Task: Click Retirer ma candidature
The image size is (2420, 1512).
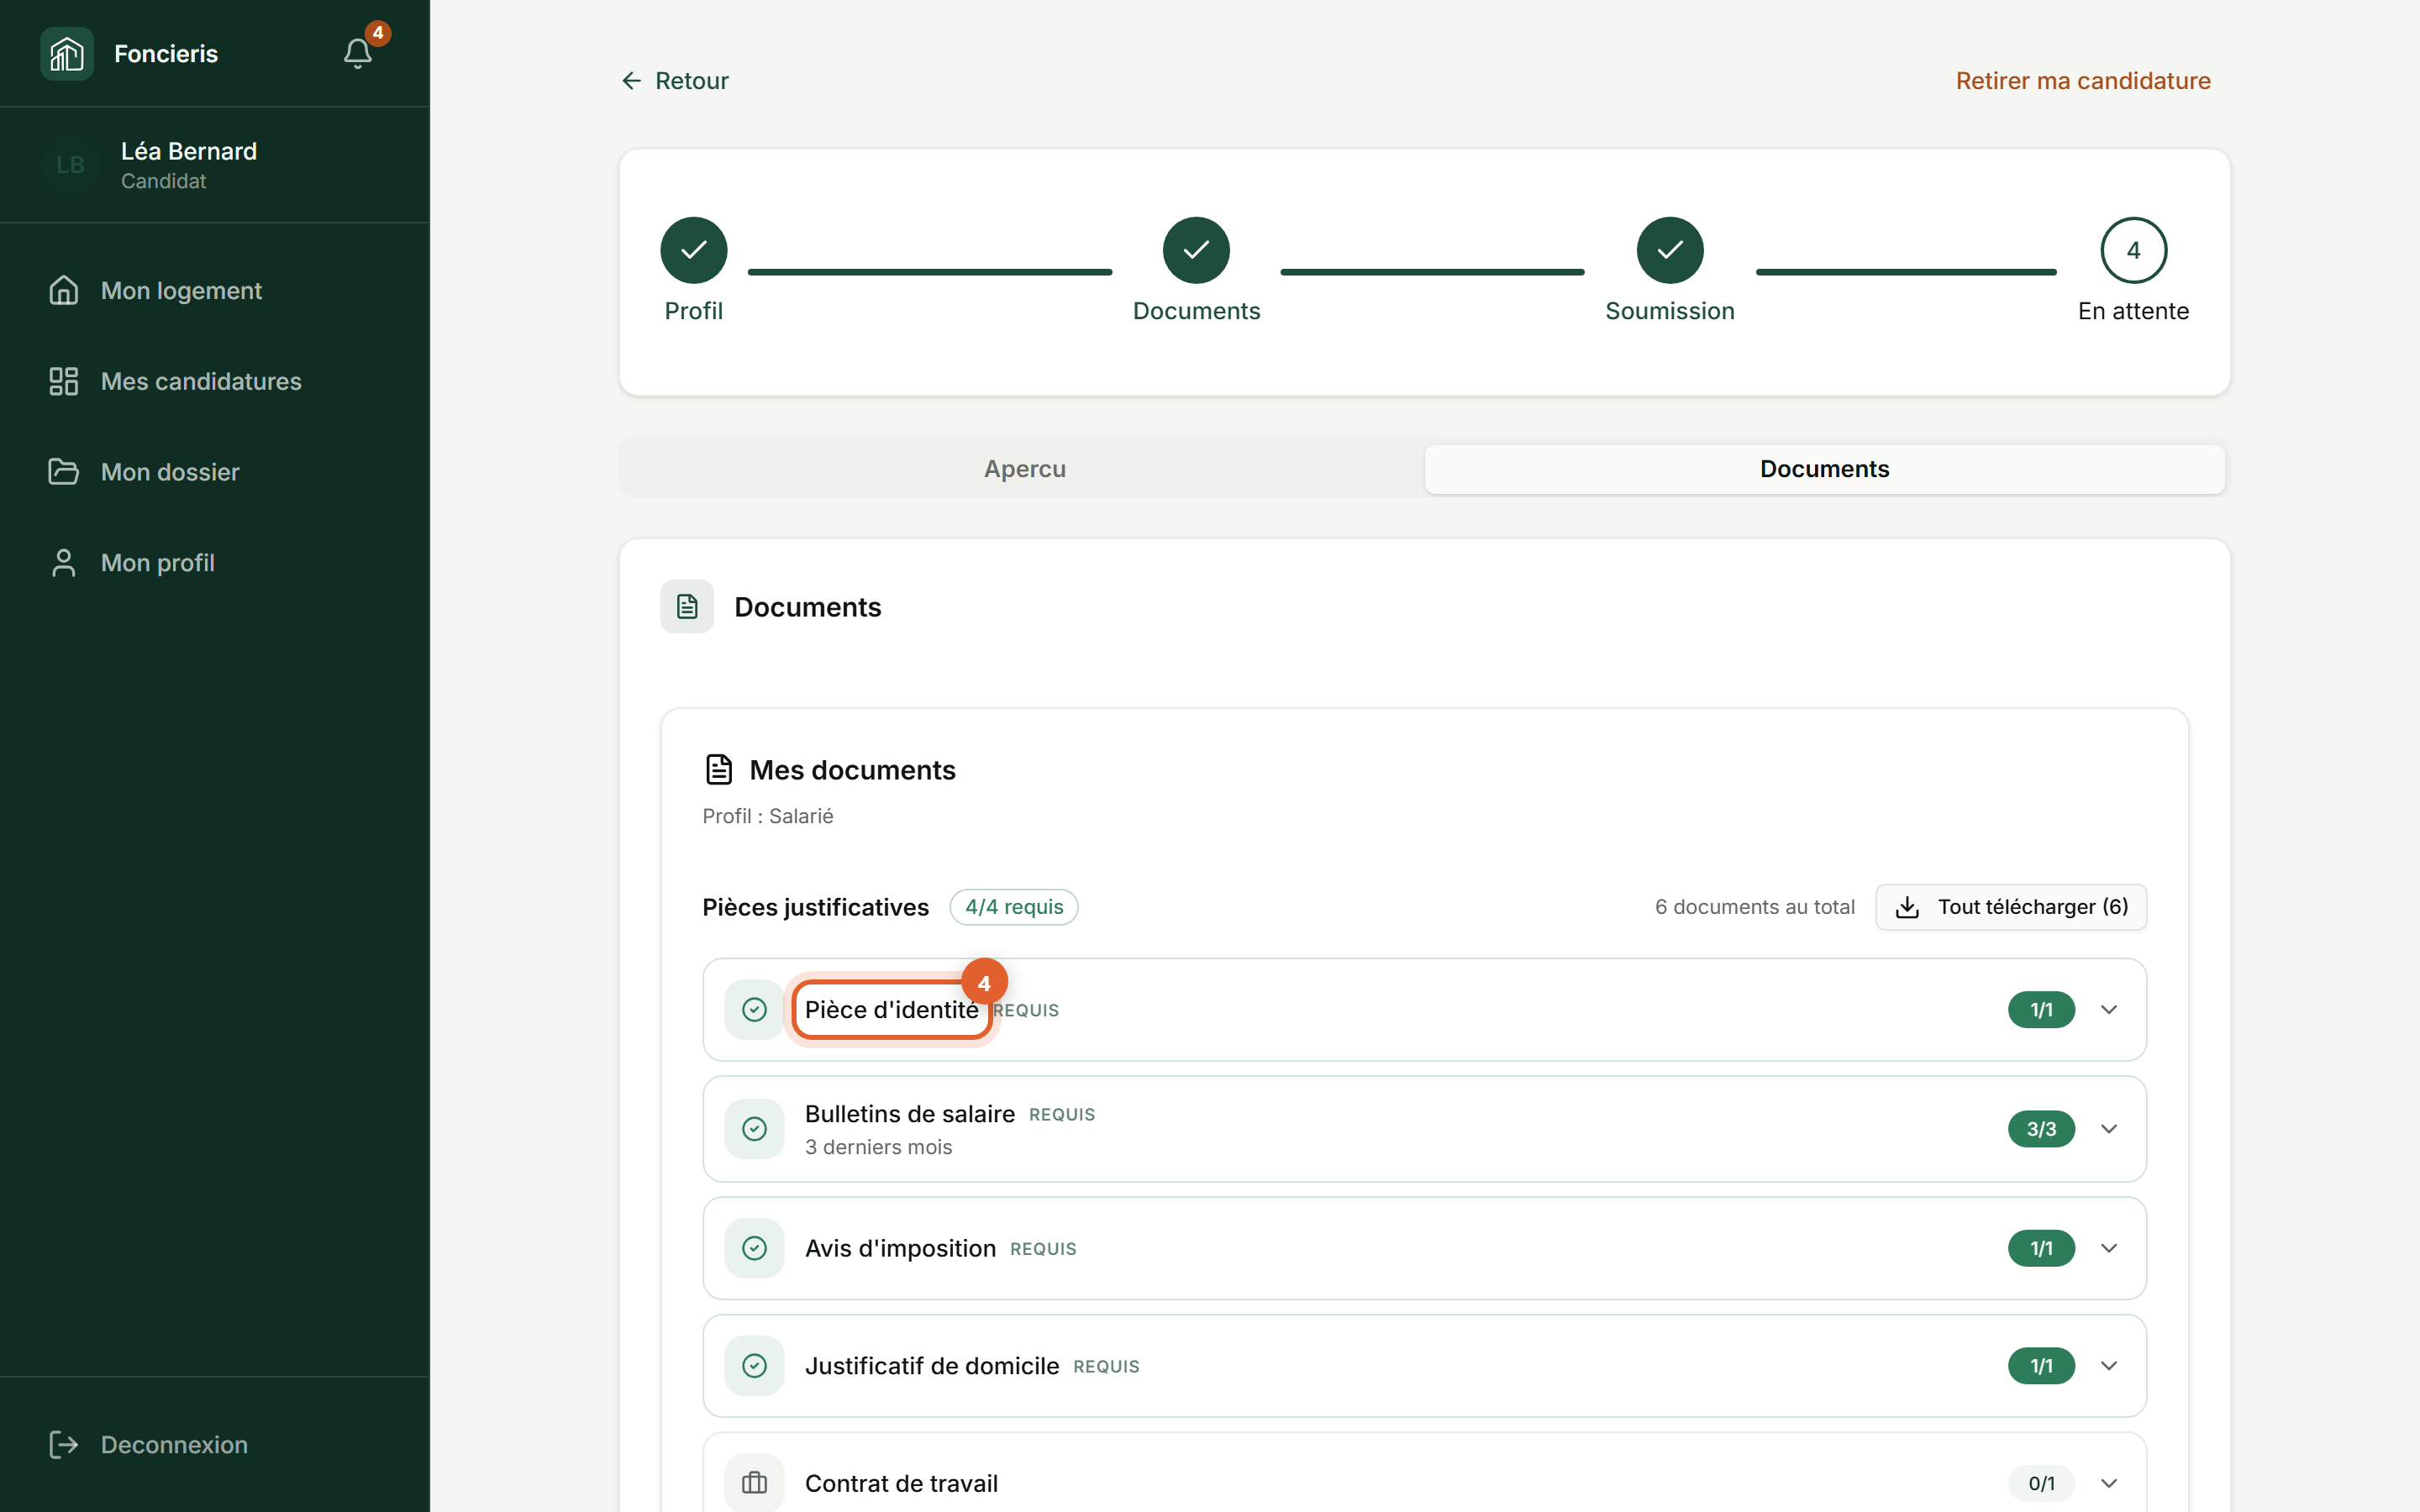Action: click(x=2083, y=81)
